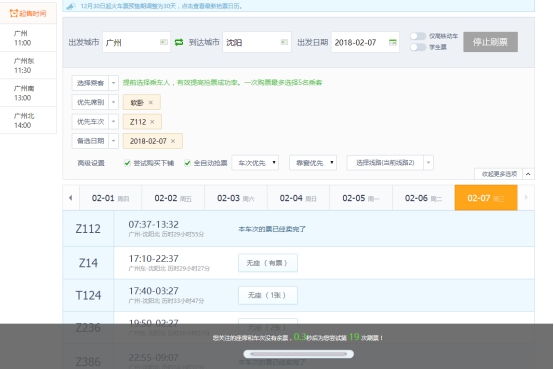Click the 停止刷票 button
This screenshot has height=369, width=554.
point(490,42)
